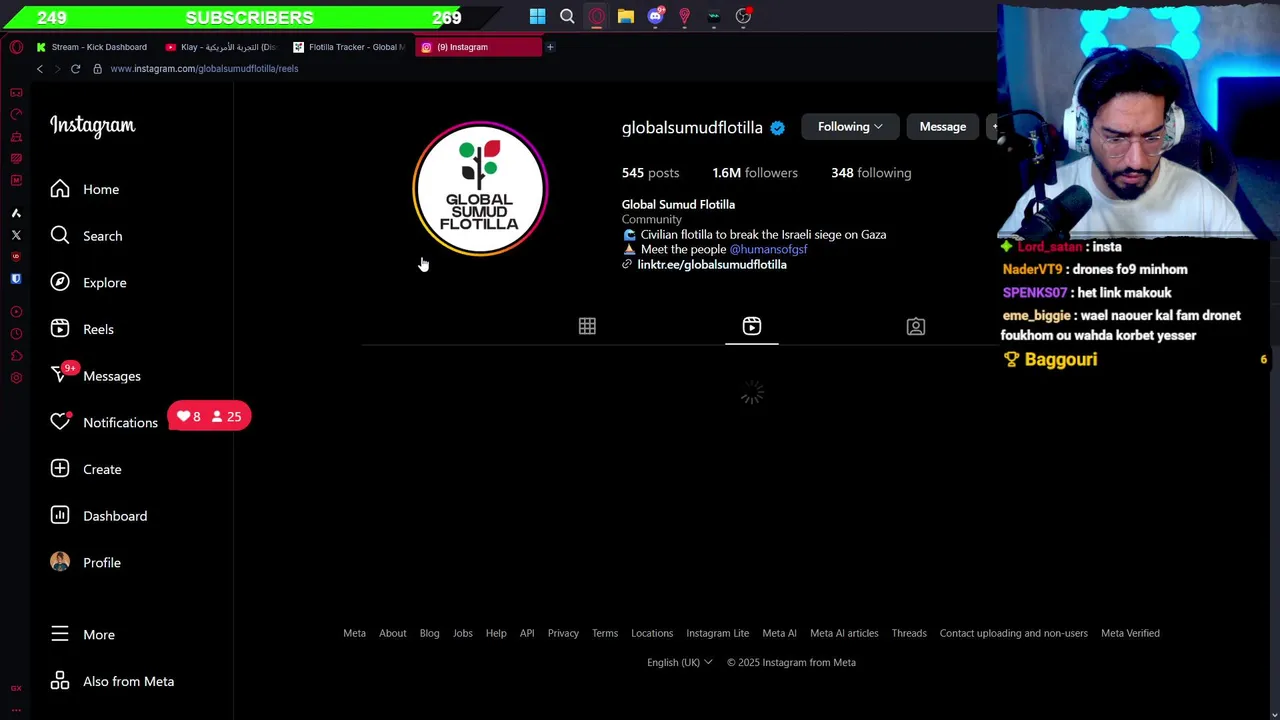
Task: Open the Instagram Lite footer link
Action: click(717, 633)
